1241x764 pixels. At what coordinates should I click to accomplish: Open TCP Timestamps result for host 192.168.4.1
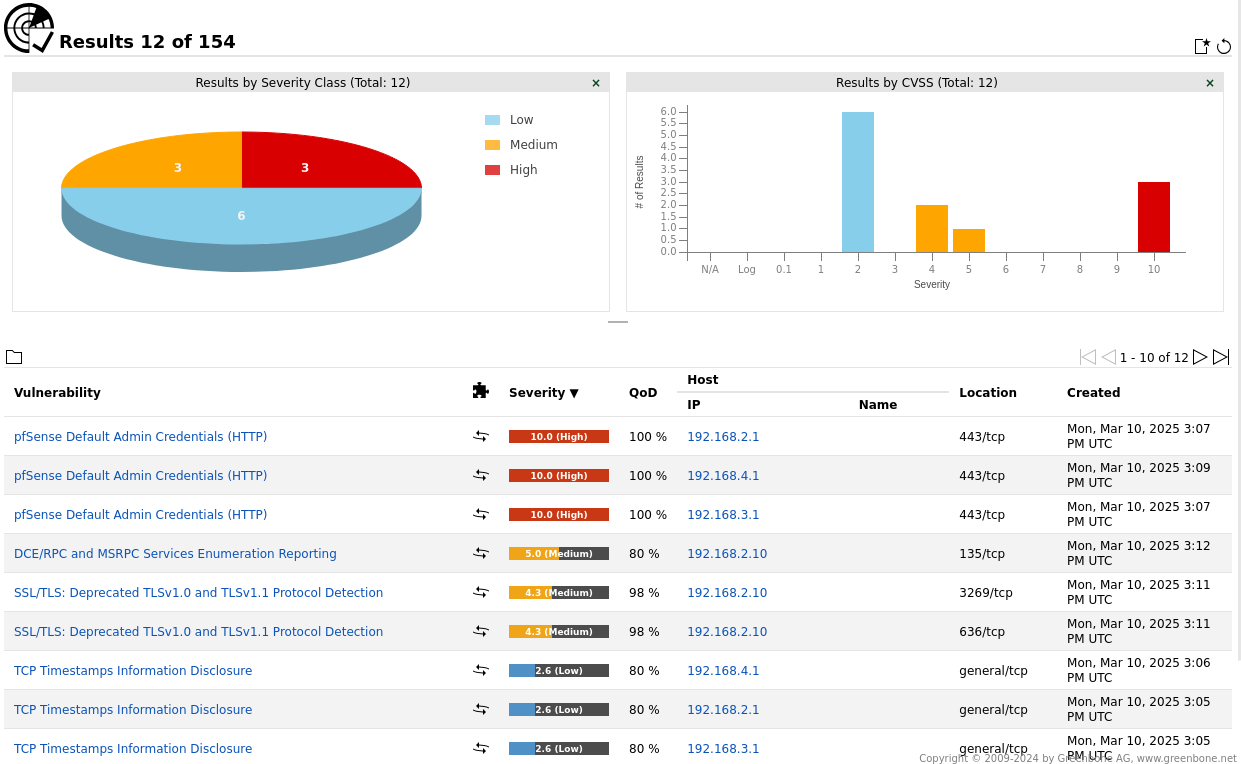(x=133, y=671)
